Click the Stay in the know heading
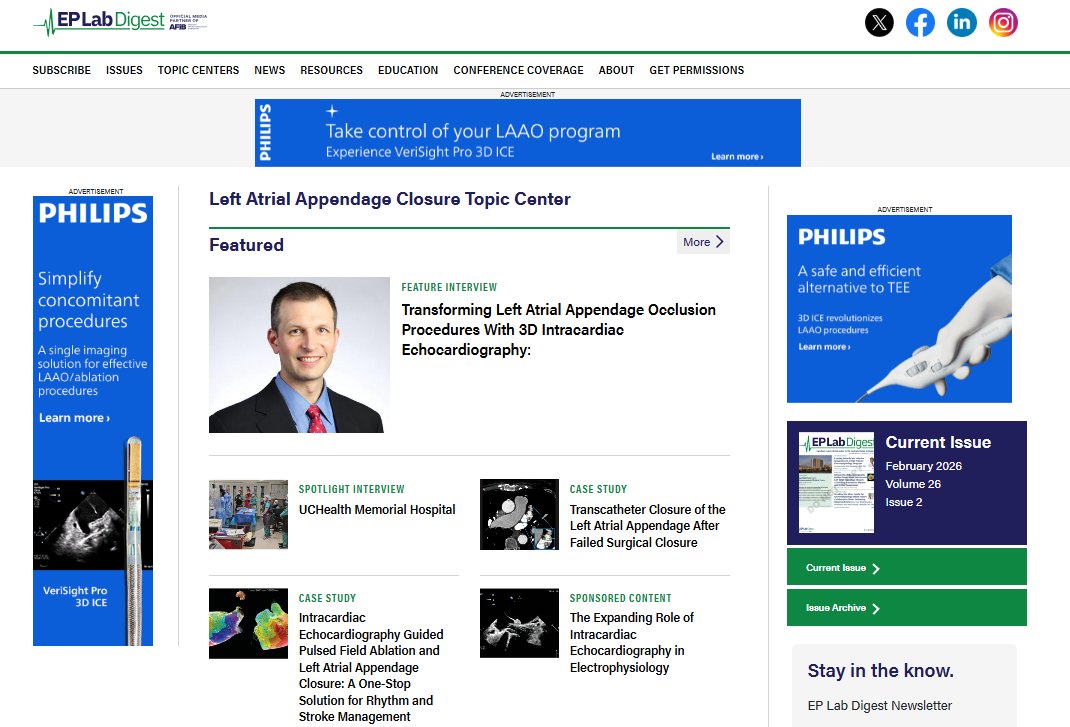This screenshot has height=727, width=1070. 880,671
